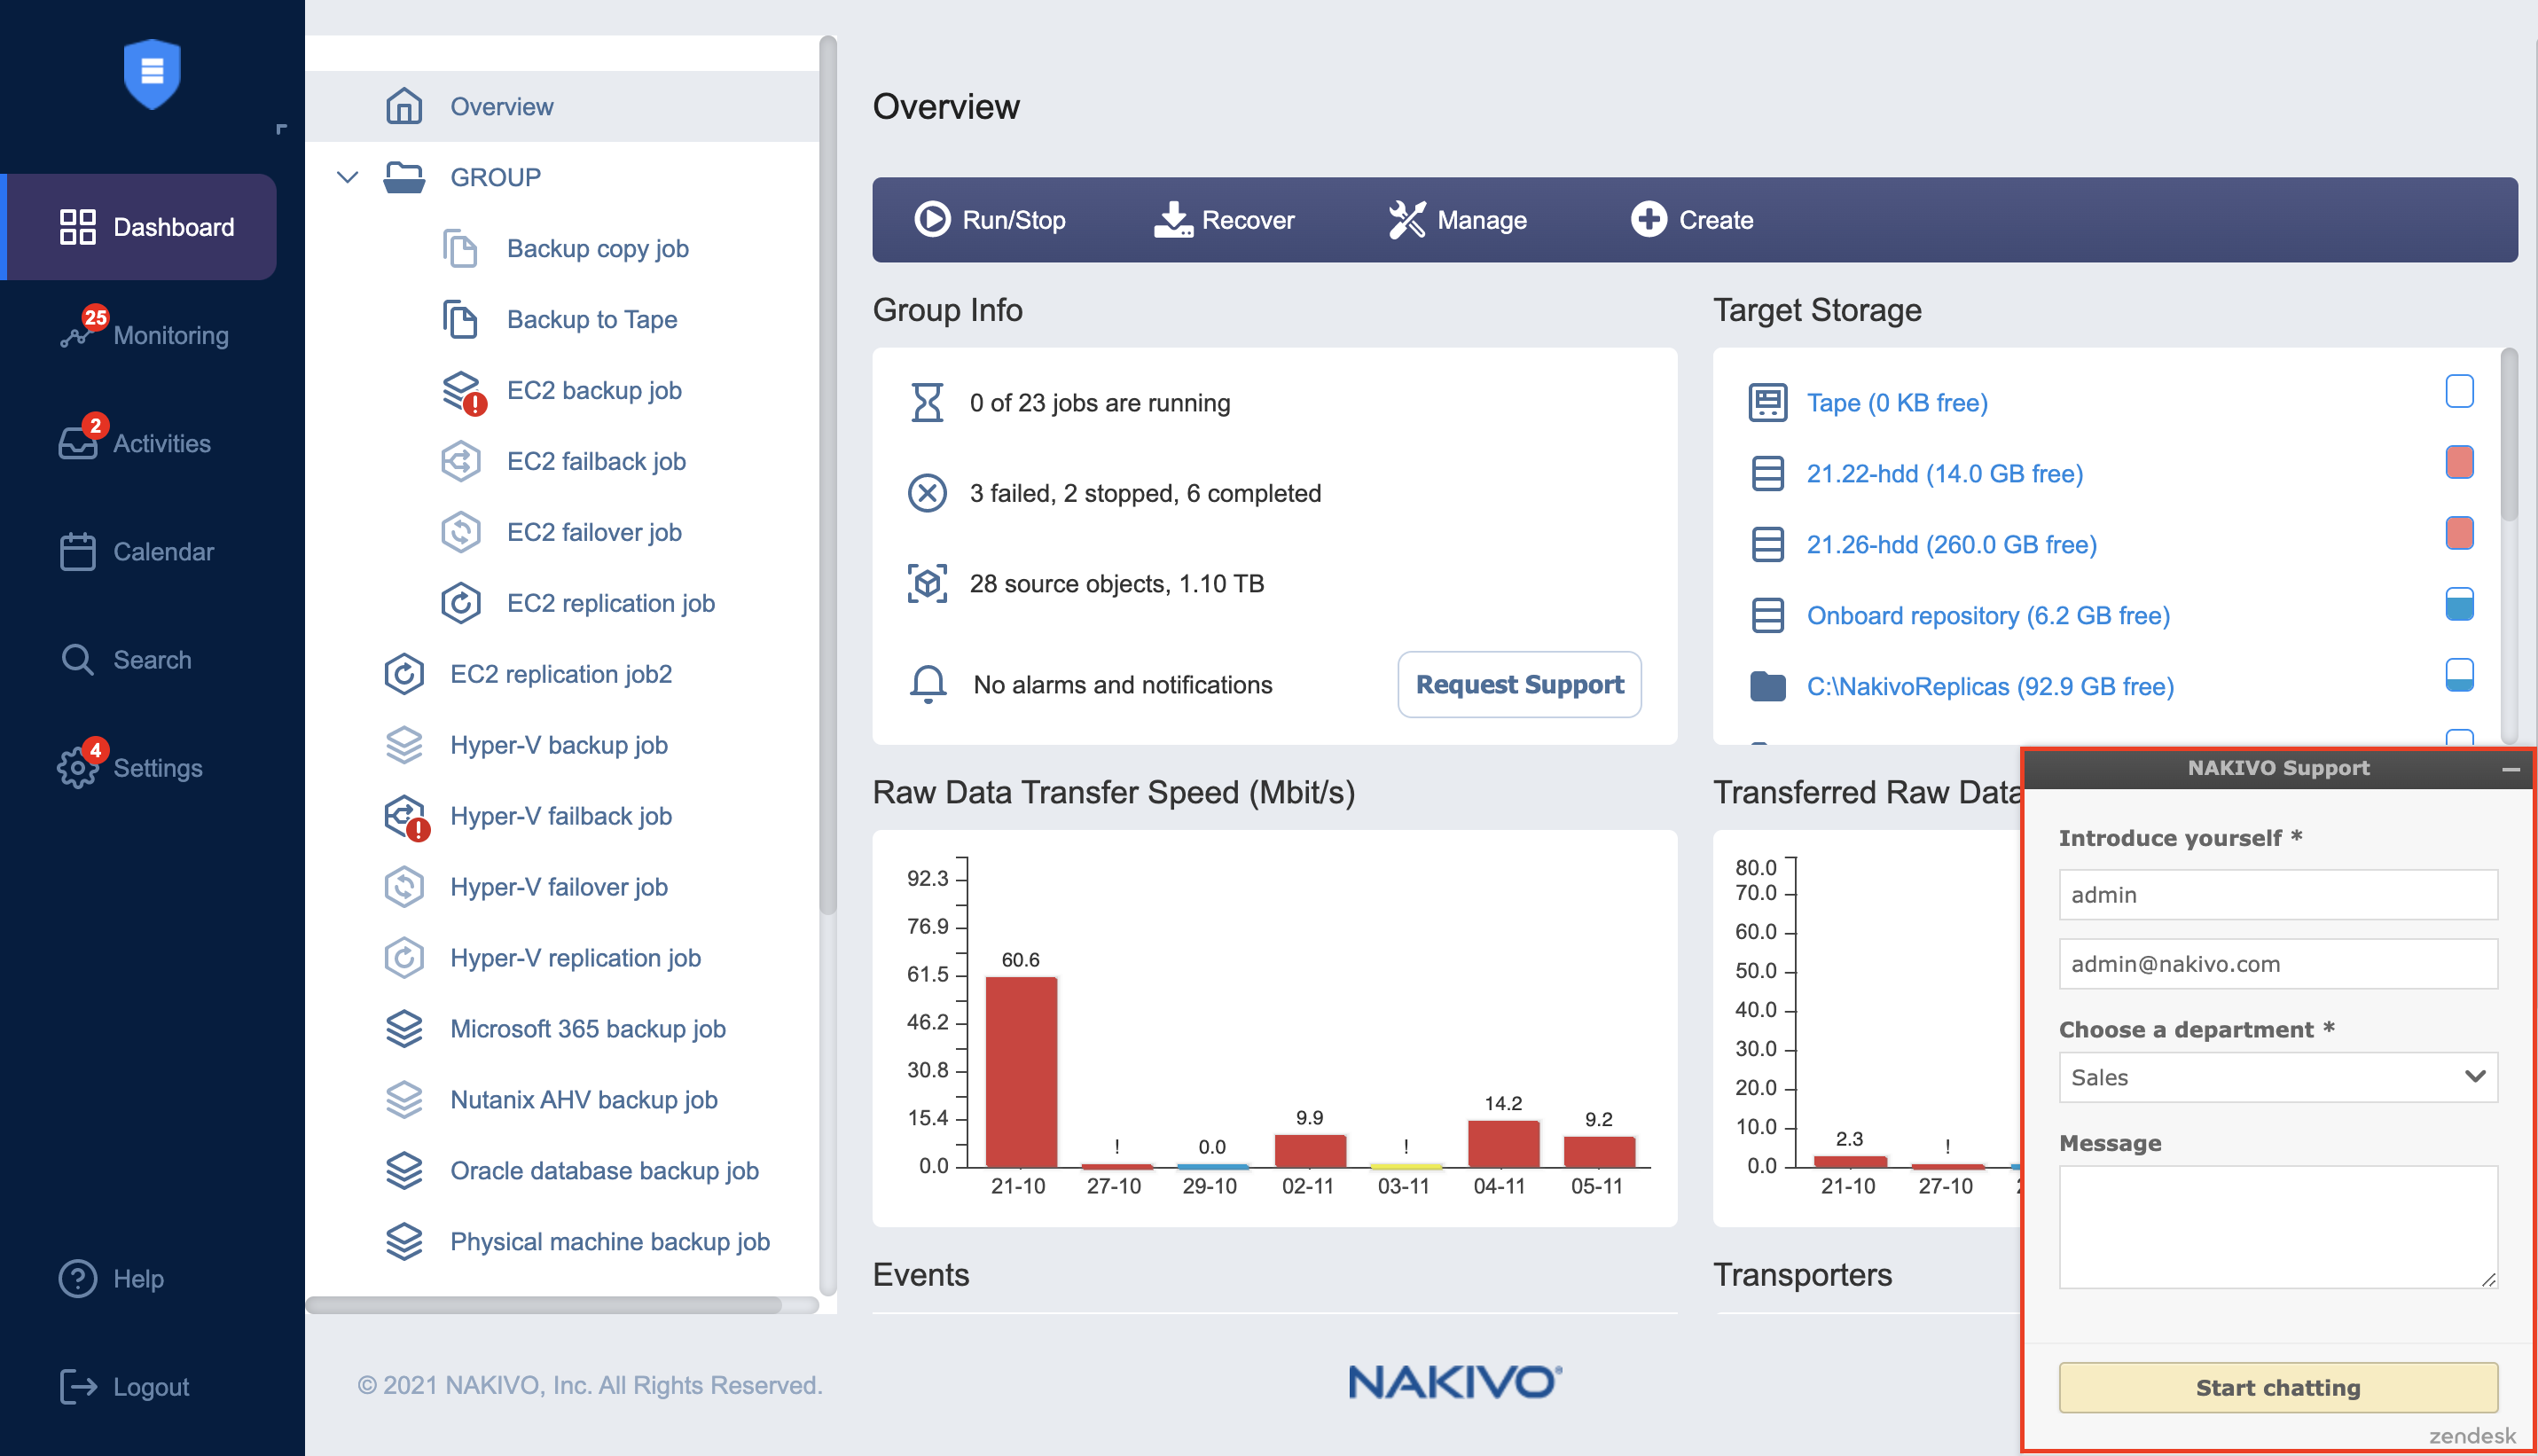2538x1456 pixels.
Task: Click the 21-10 bar labeled 60.6
Action: 1020,1071
